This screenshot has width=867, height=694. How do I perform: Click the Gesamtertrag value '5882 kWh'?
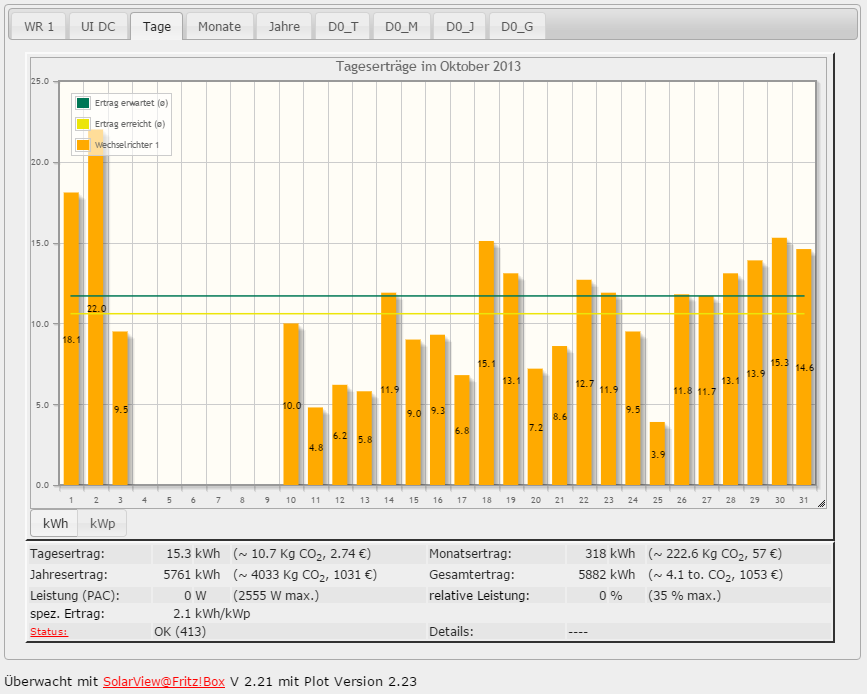click(x=607, y=575)
